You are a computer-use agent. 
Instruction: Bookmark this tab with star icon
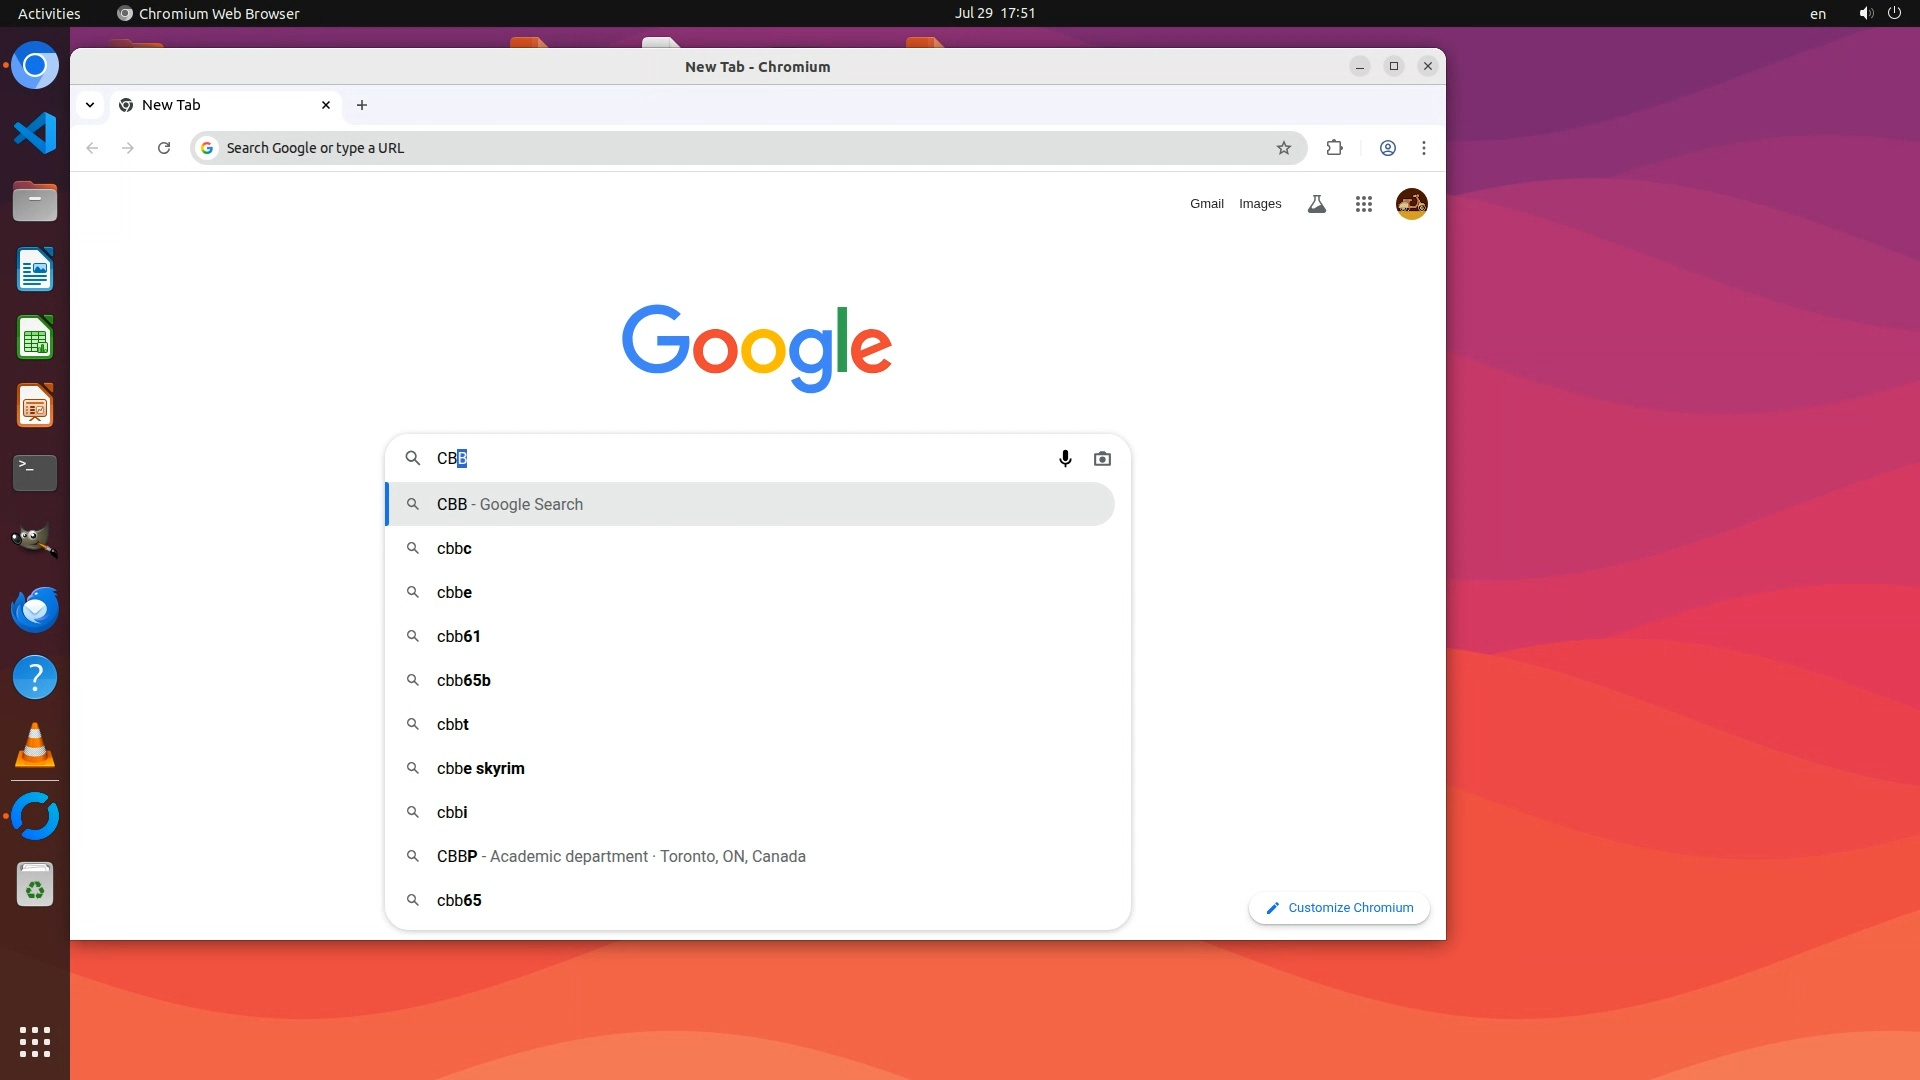pos(1283,148)
